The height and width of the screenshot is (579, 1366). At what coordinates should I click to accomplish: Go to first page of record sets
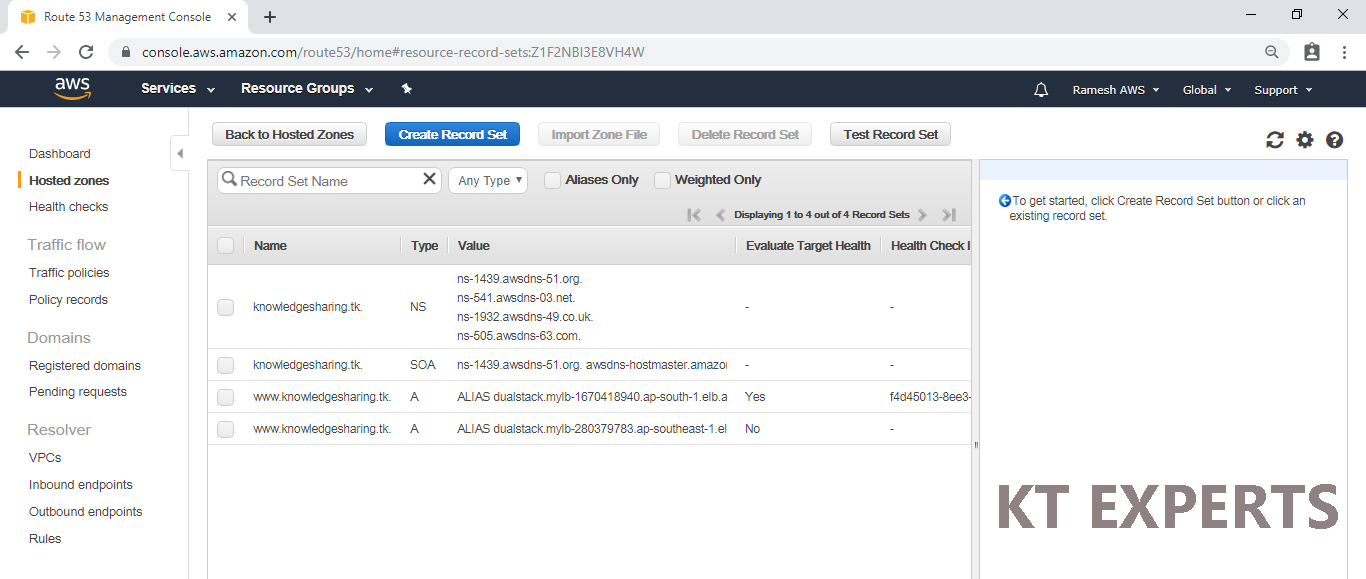coord(694,215)
